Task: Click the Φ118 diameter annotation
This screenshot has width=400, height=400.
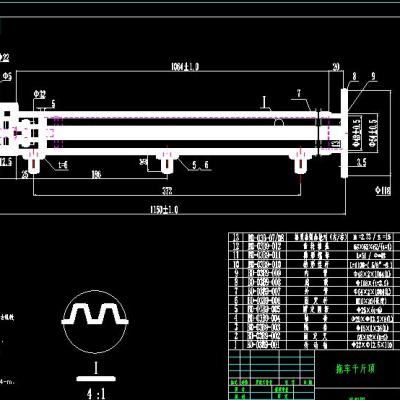Action: (x=383, y=191)
